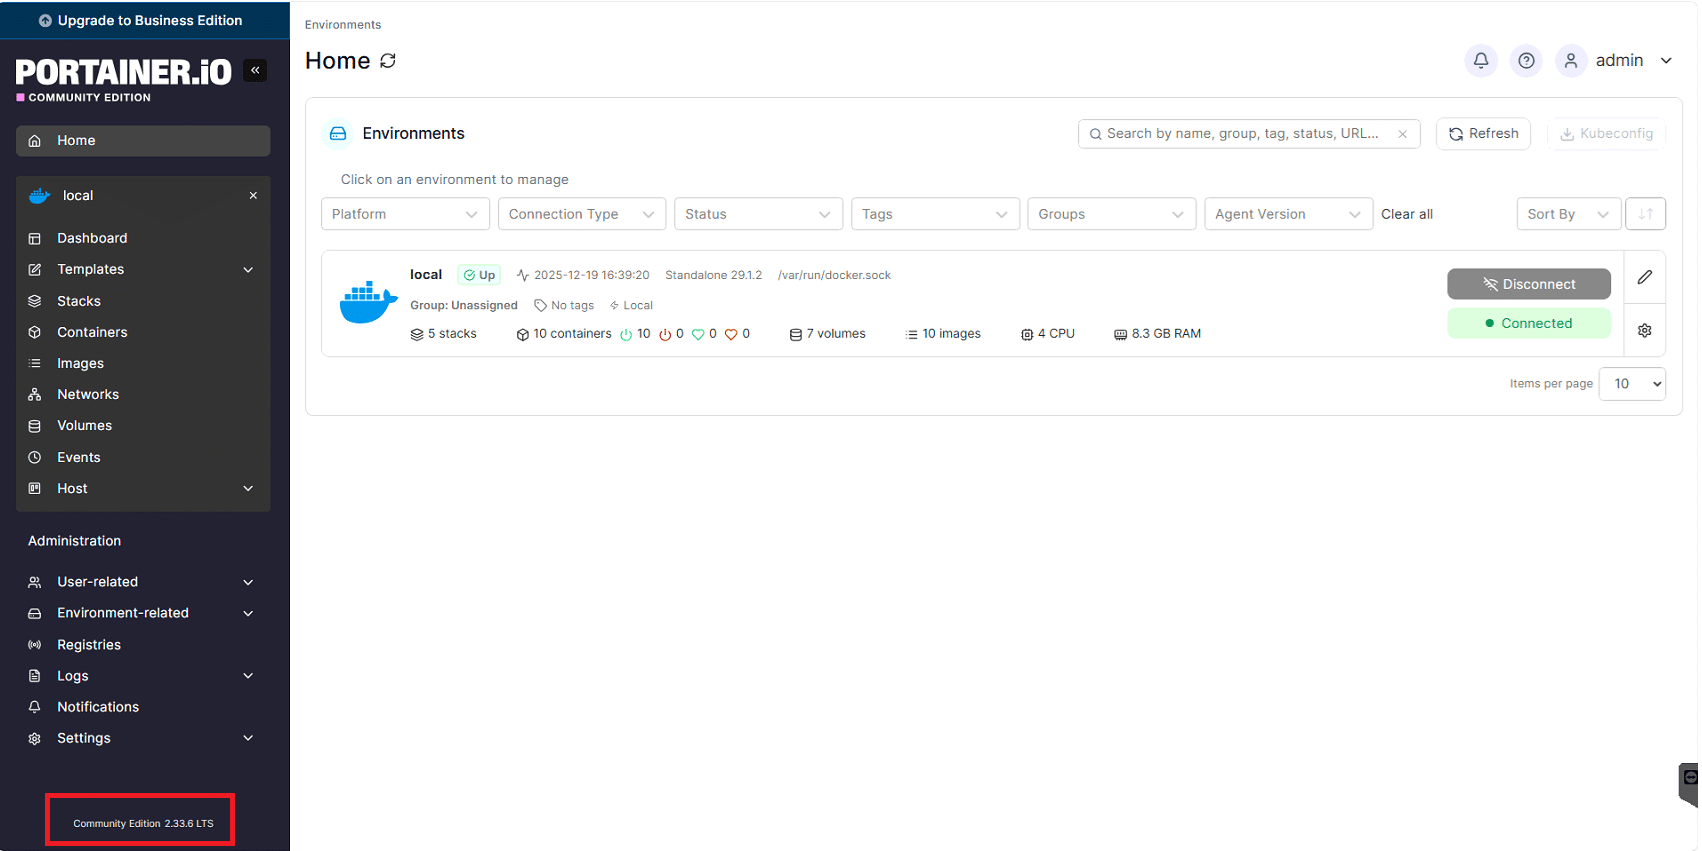Click the help question mark icon

point(1526,61)
